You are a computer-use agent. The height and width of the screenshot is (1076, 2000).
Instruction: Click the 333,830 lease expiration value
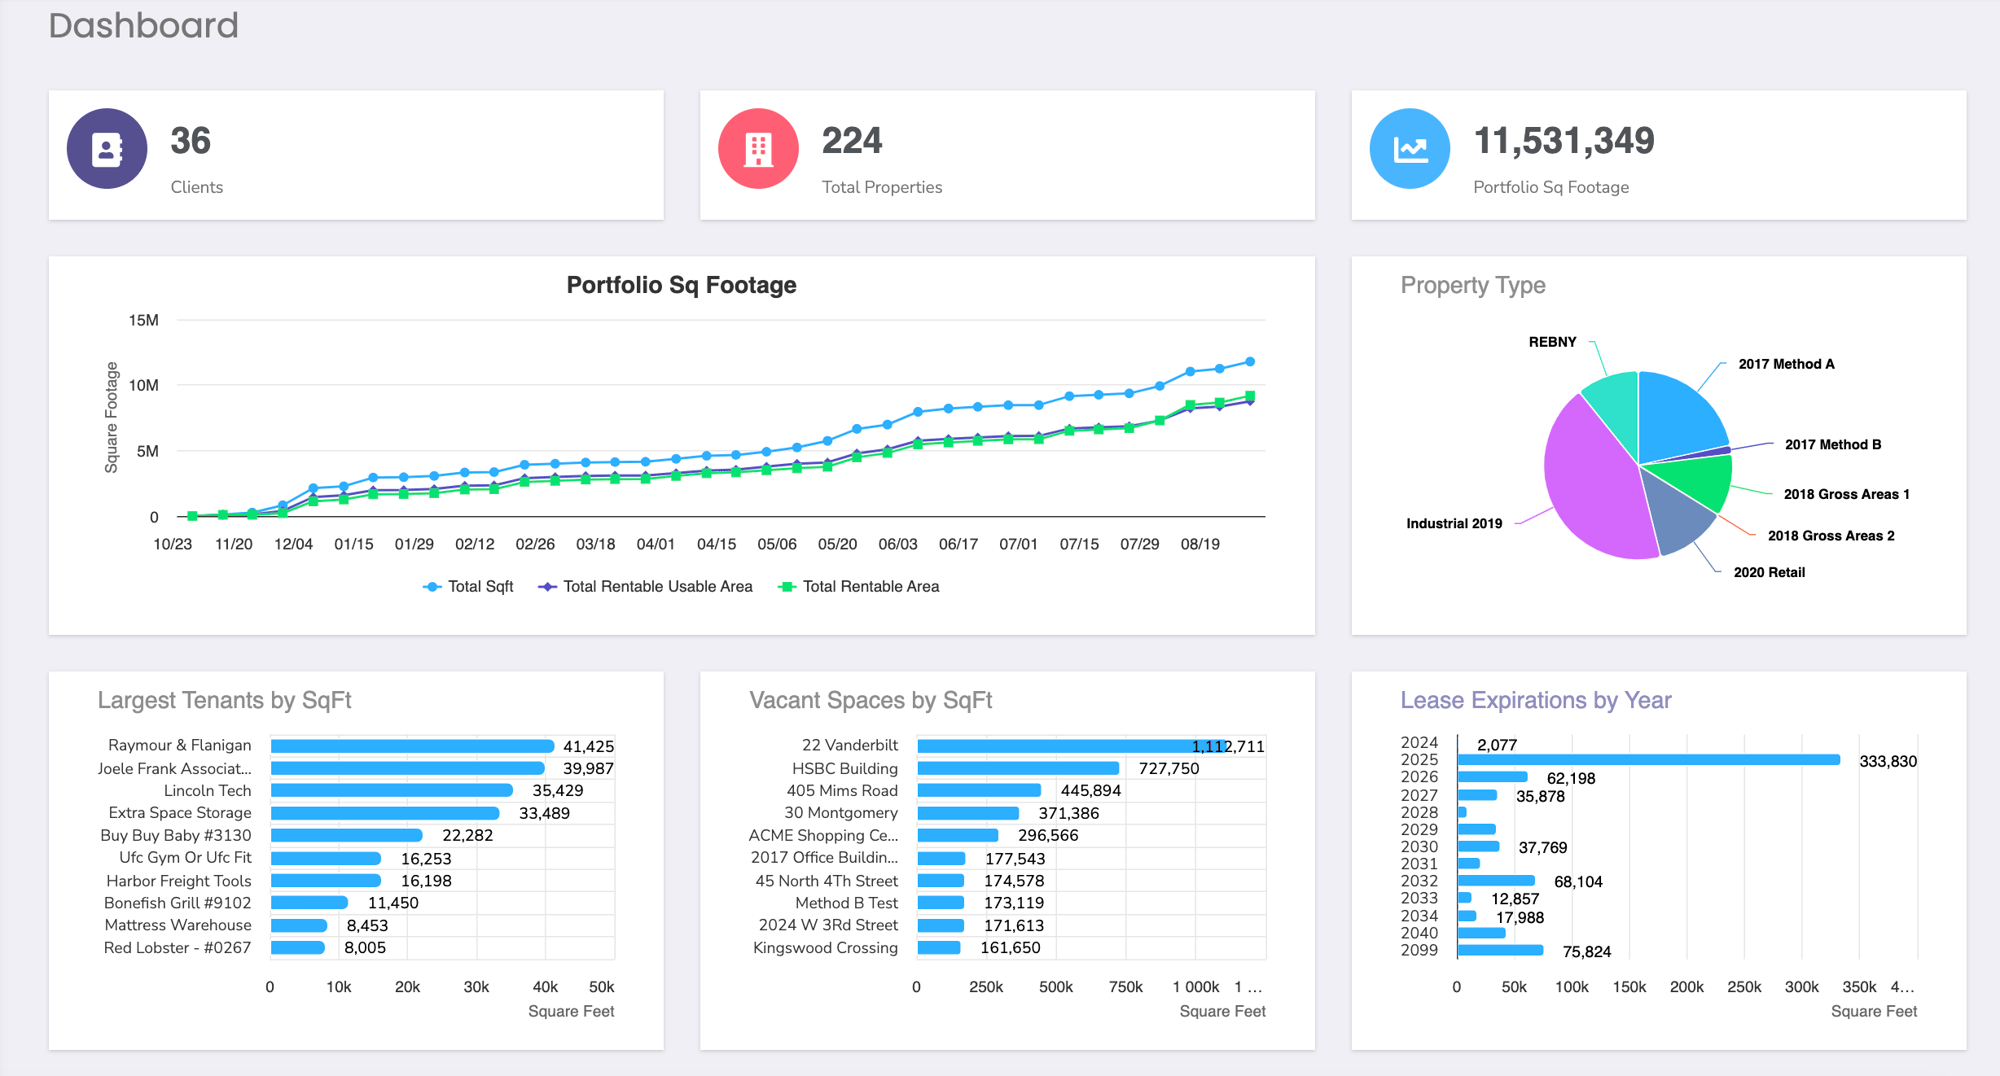click(x=1888, y=761)
